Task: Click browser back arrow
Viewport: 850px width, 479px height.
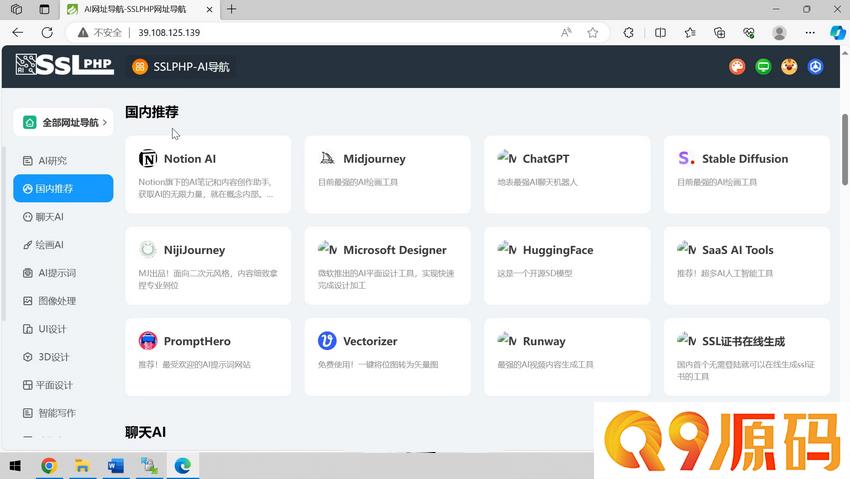Action: click(17, 33)
